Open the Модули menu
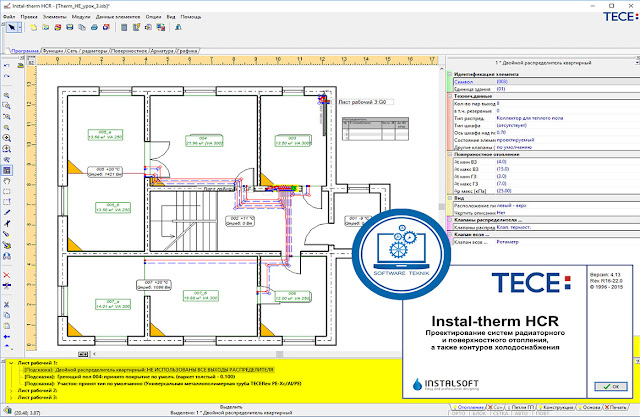640x417 pixels. 81,17
